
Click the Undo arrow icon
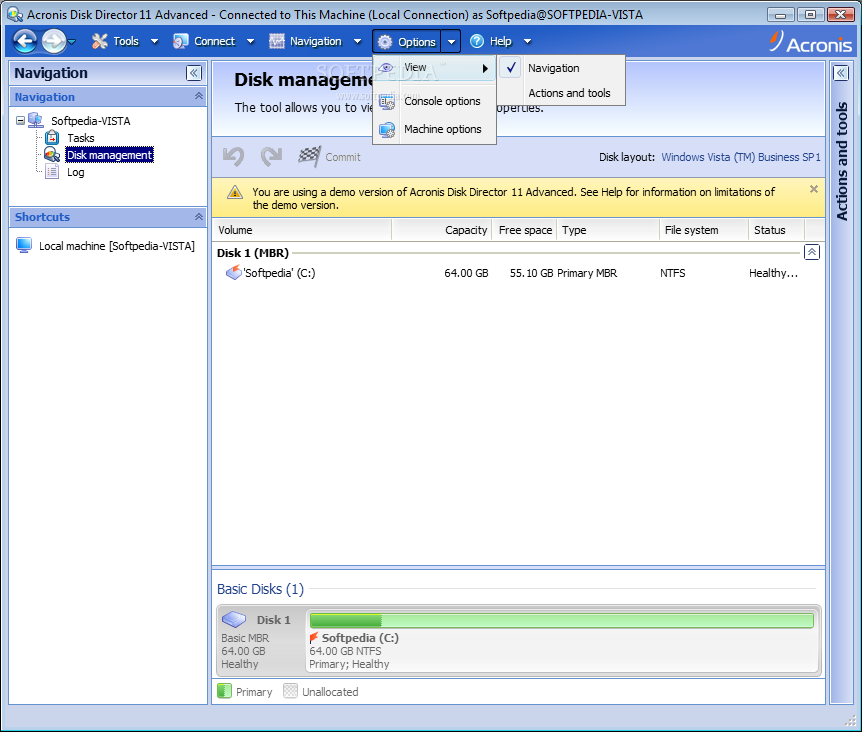point(233,157)
